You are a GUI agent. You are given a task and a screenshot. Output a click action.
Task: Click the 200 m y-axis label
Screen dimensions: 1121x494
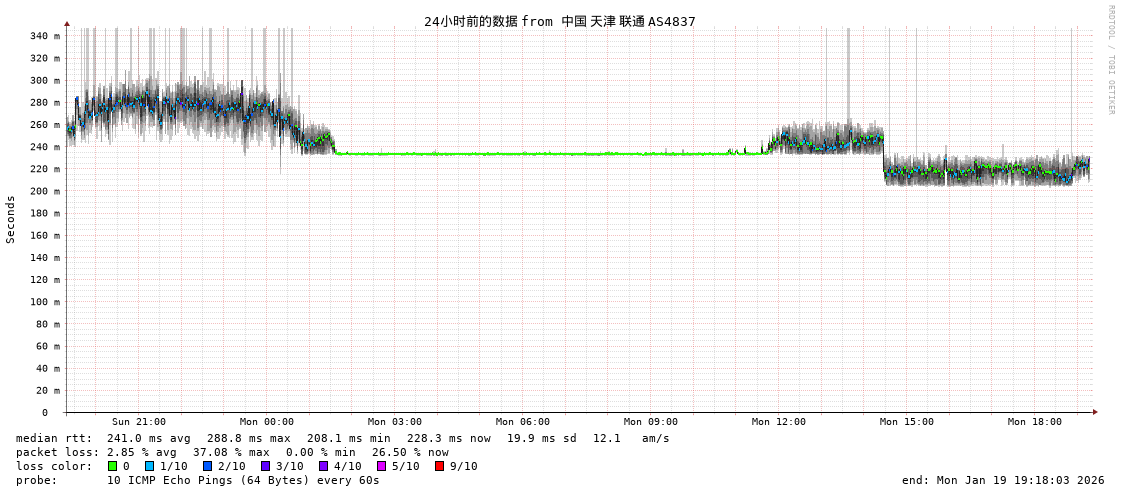coord(45,191)
